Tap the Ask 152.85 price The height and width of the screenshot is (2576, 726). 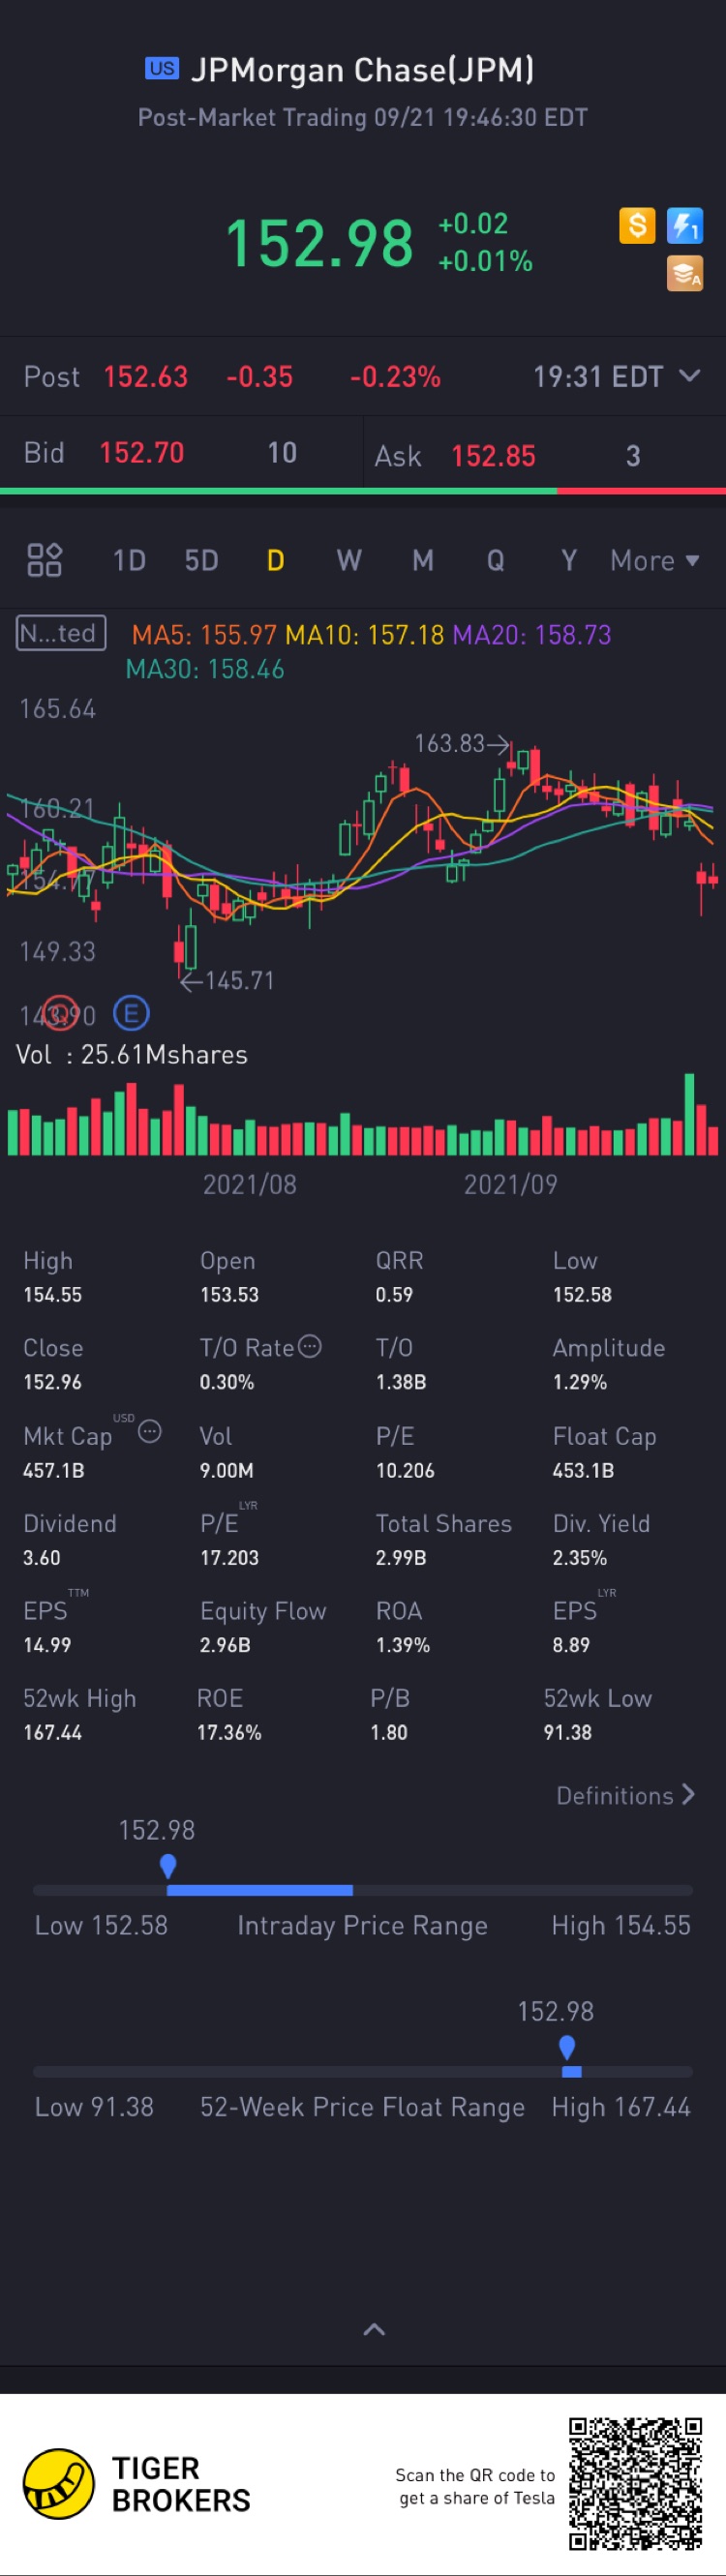(x=493, y=456)
